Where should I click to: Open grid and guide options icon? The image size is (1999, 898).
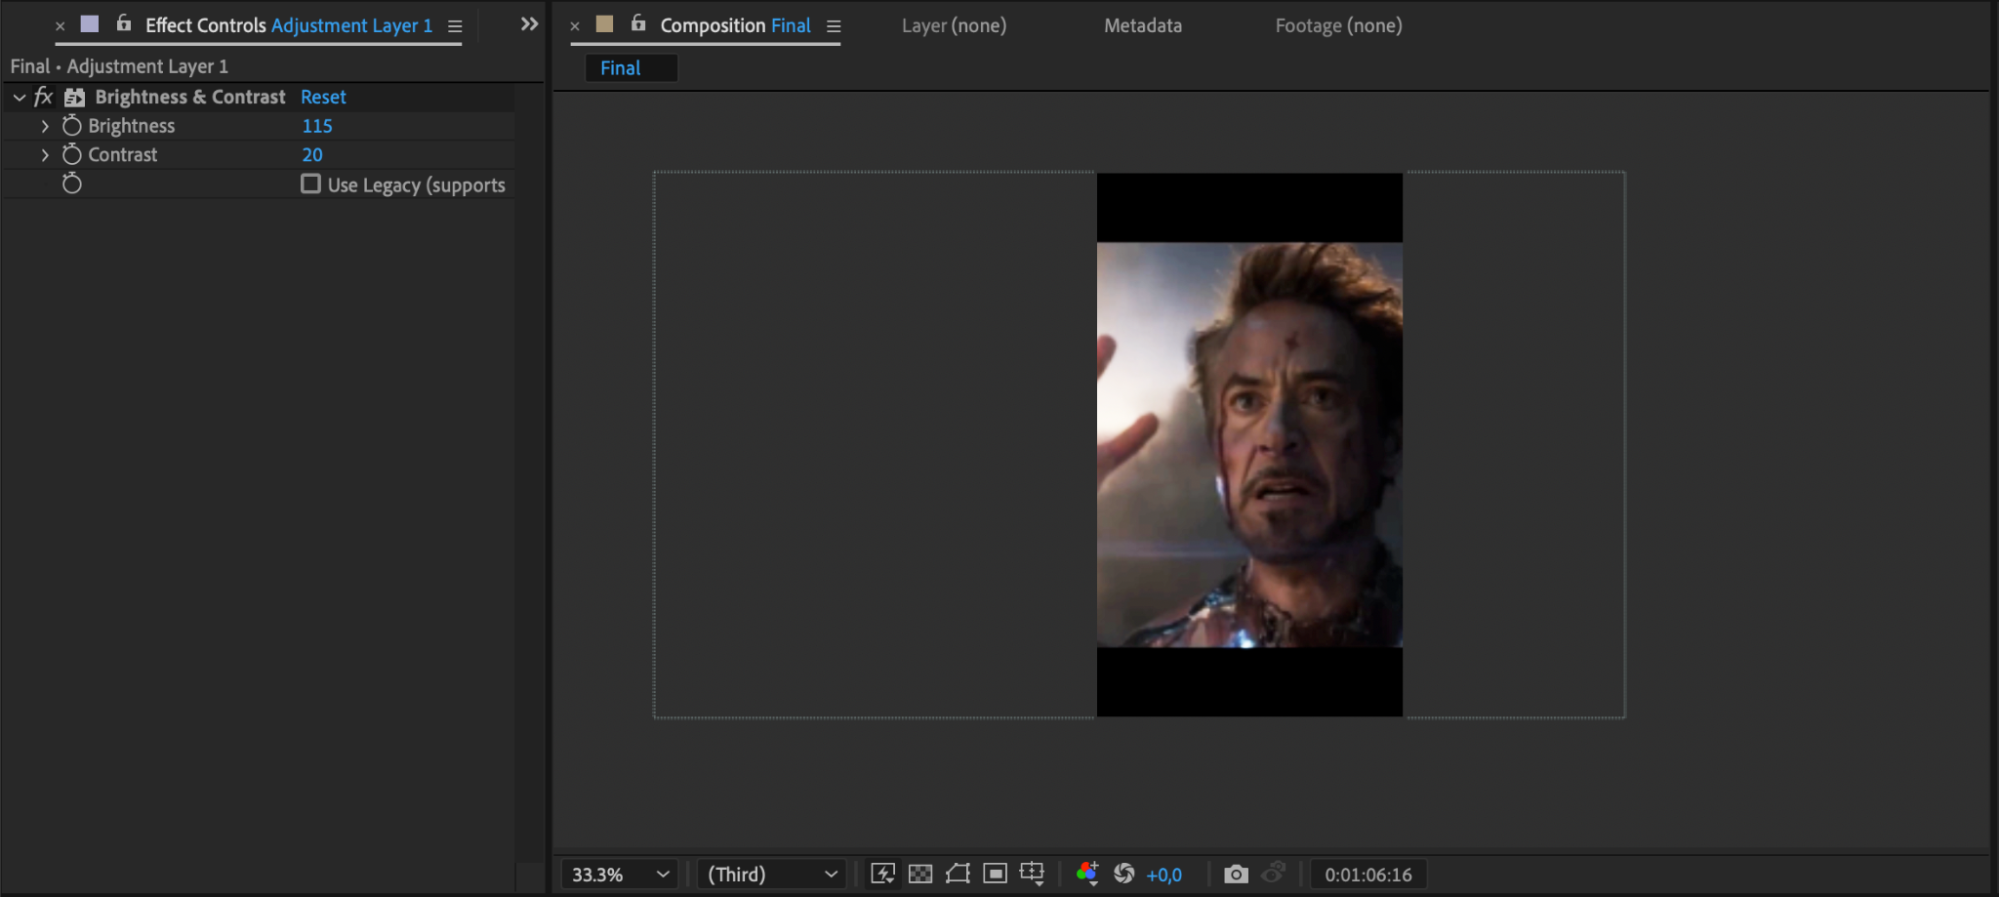1032,874
